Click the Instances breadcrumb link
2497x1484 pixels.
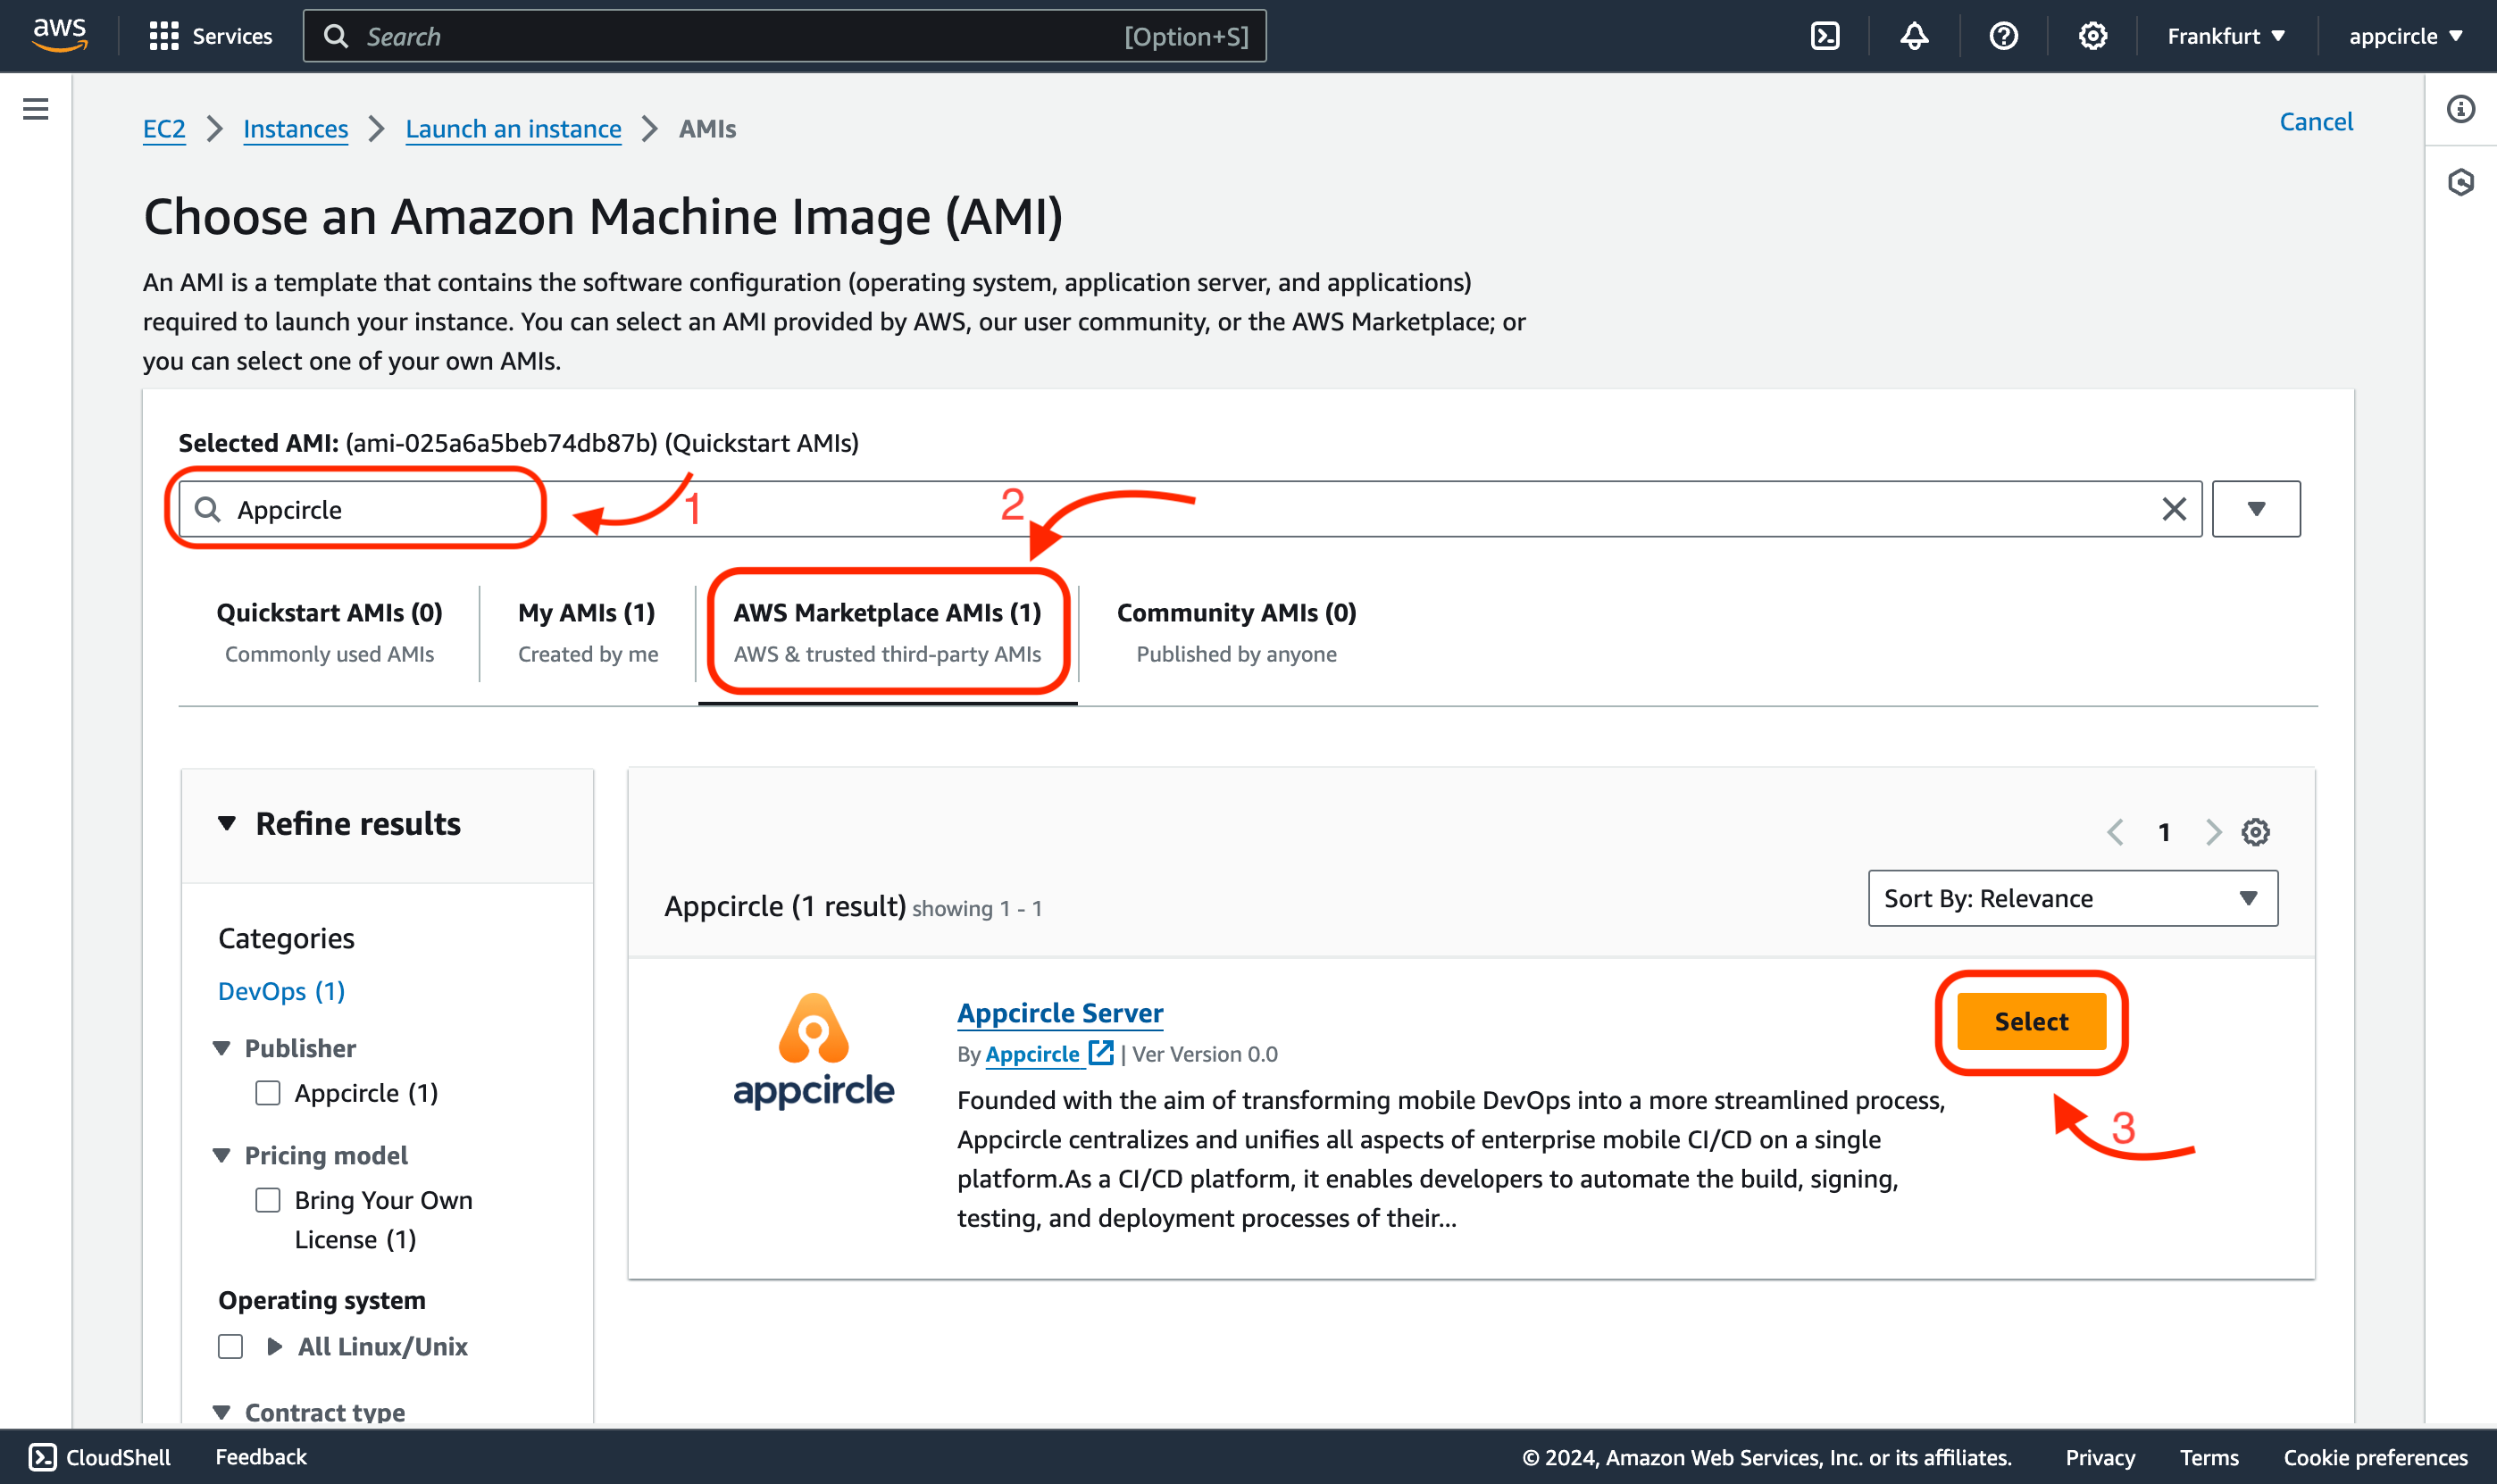pyautogui.click(x=295, y=129)
